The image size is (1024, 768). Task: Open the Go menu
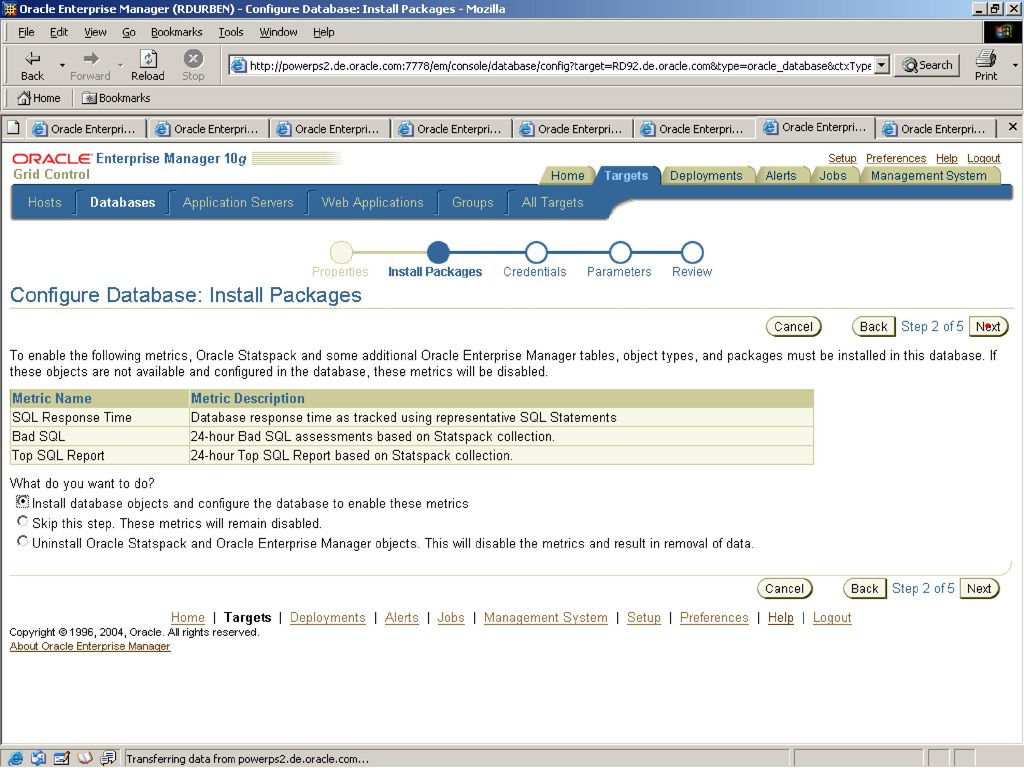[x=129, y=32]
